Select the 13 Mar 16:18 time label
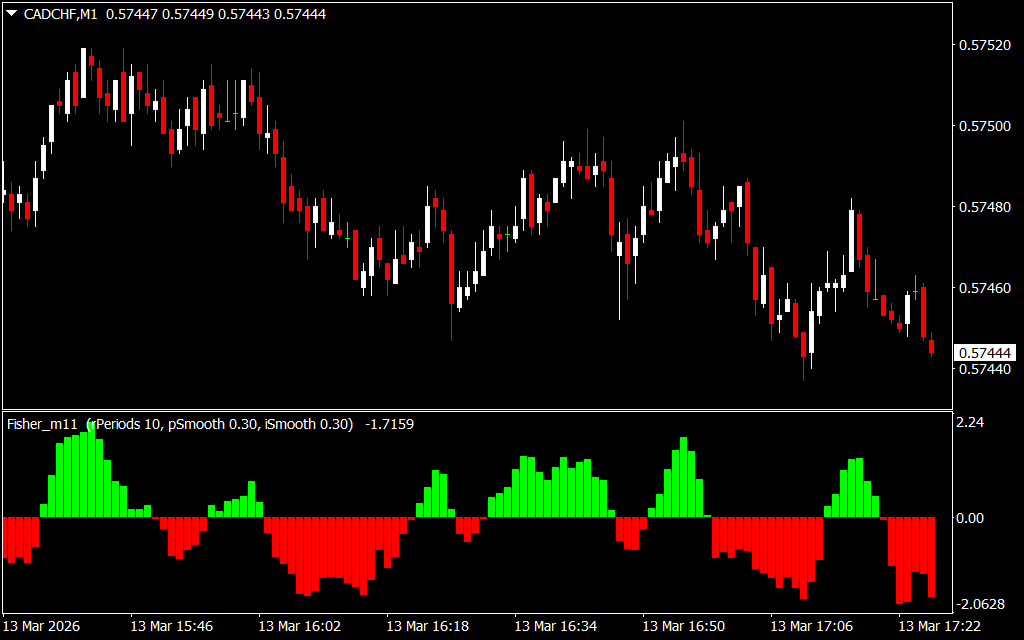 (428, 626)
